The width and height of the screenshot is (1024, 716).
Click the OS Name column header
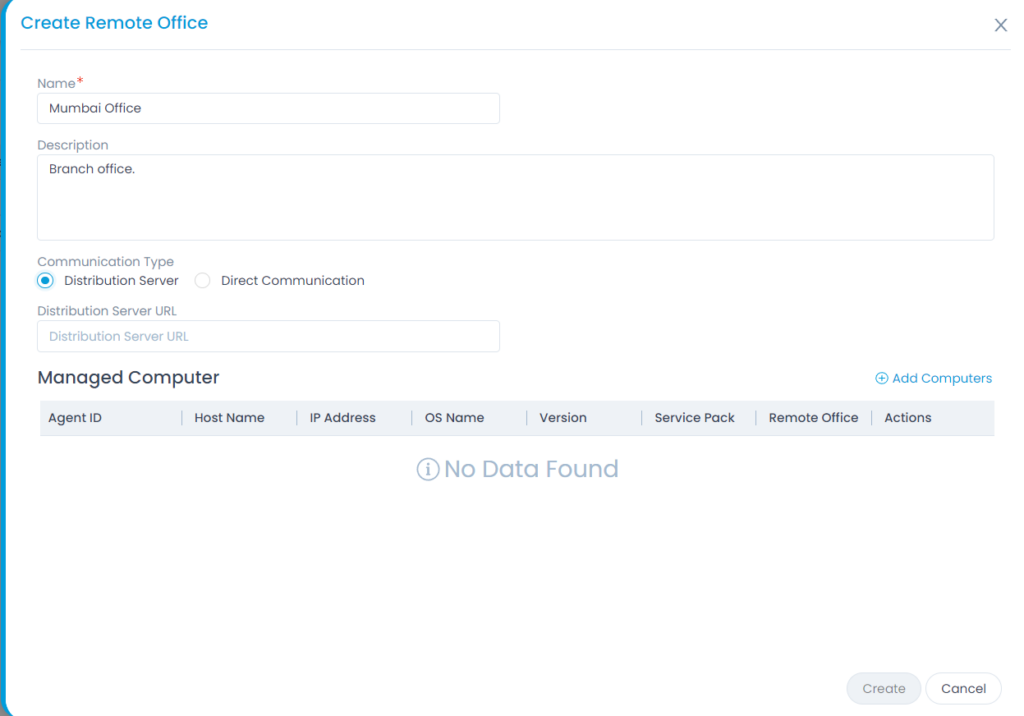coord(454,418)
